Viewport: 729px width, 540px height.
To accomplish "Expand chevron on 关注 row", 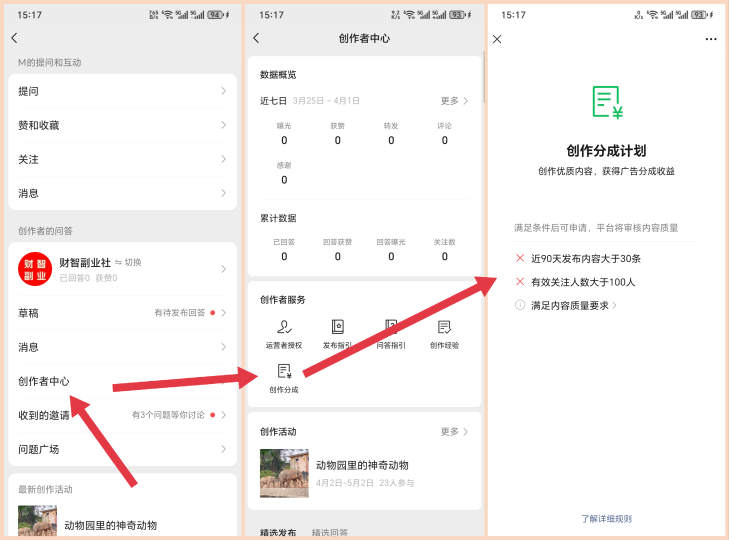I will 224,159.
